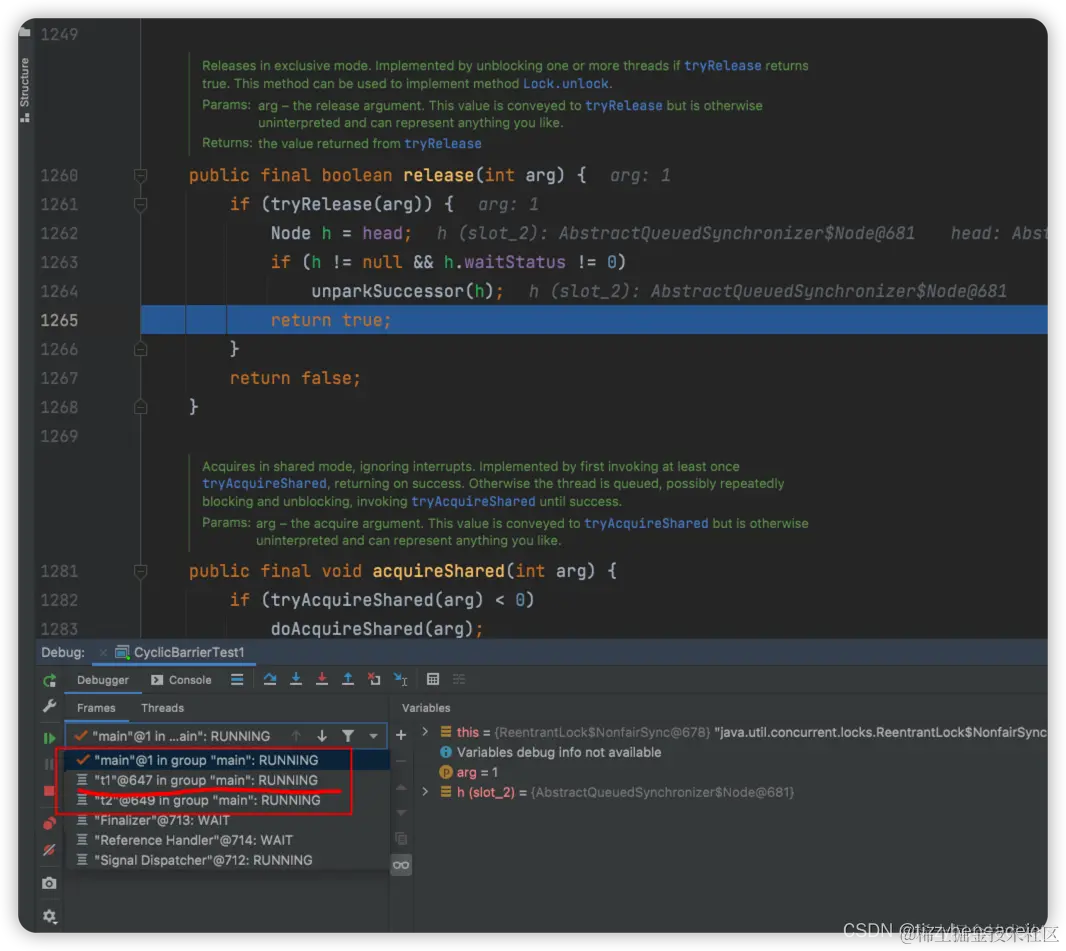Viewport: 1066px width, 951px height.
Task: Open the Structure tool window in the sidebar
Action: (24, 89)
